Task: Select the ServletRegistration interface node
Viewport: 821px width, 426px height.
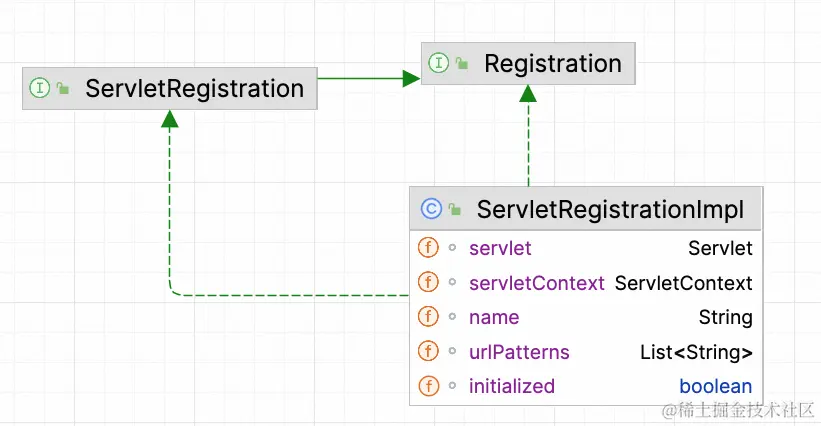Action: pos(194,89)
